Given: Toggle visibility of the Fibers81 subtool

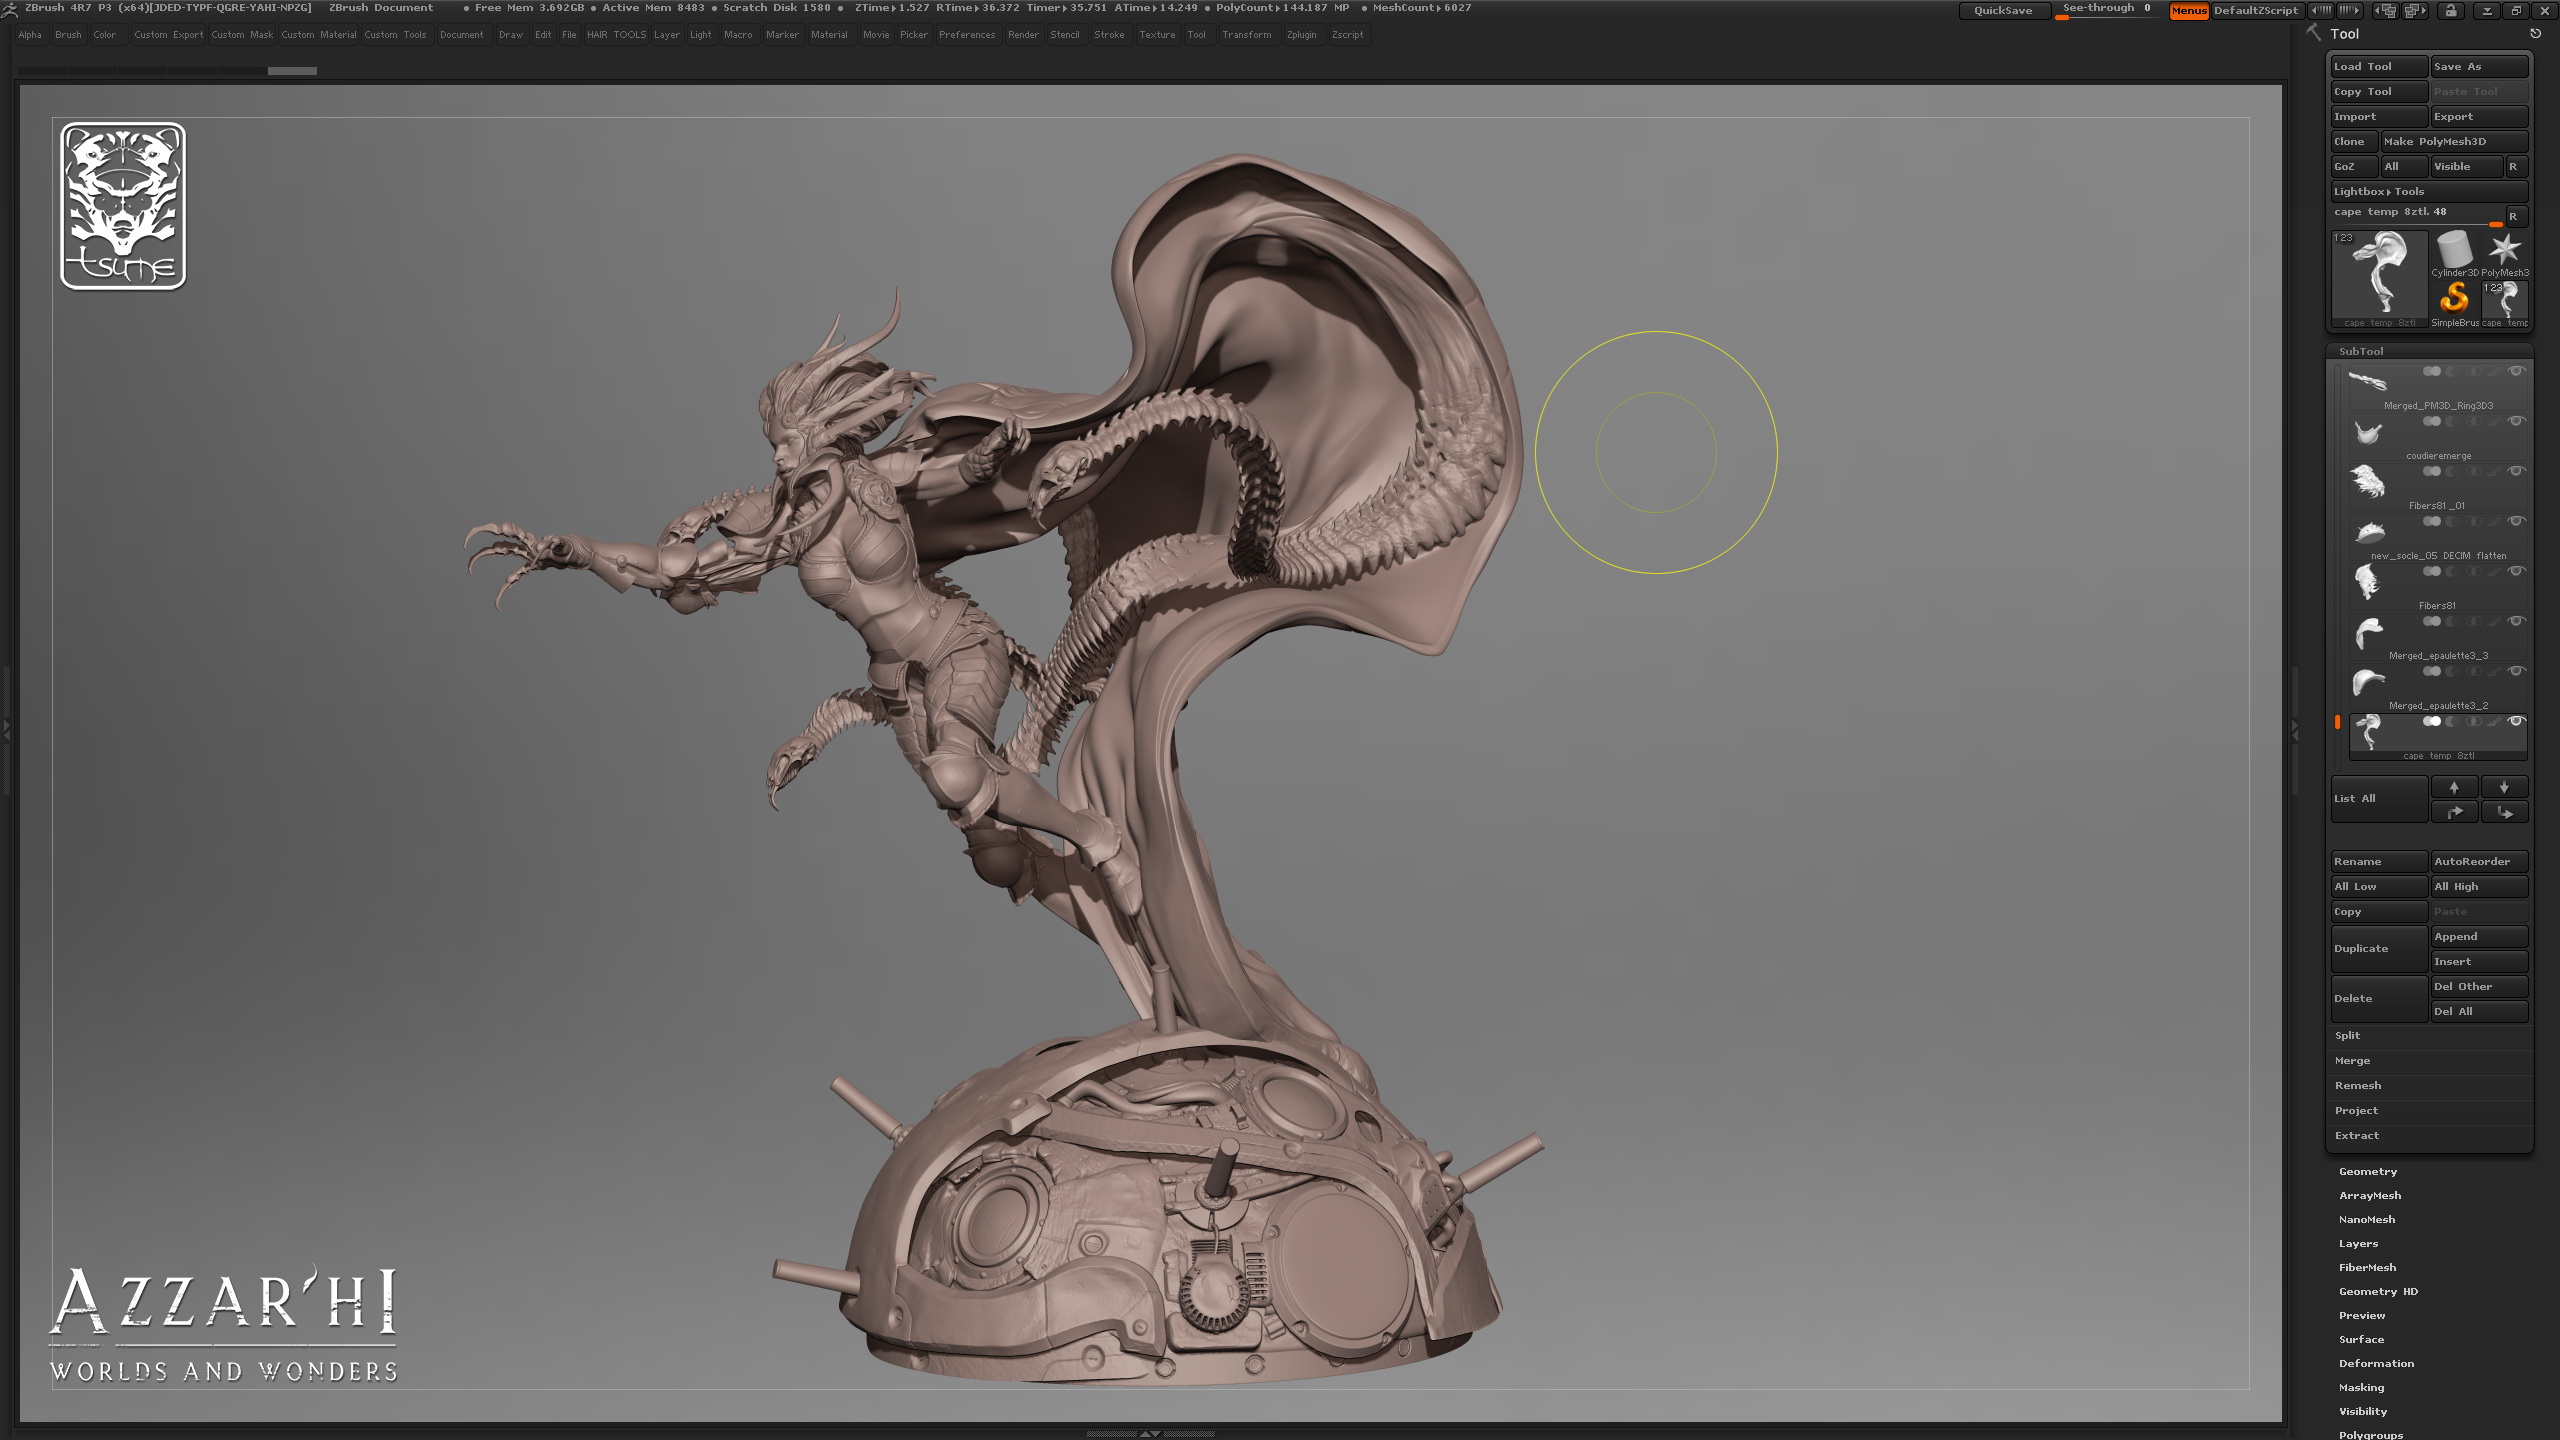Looking at the screenshot, I should coord(2517,571).
